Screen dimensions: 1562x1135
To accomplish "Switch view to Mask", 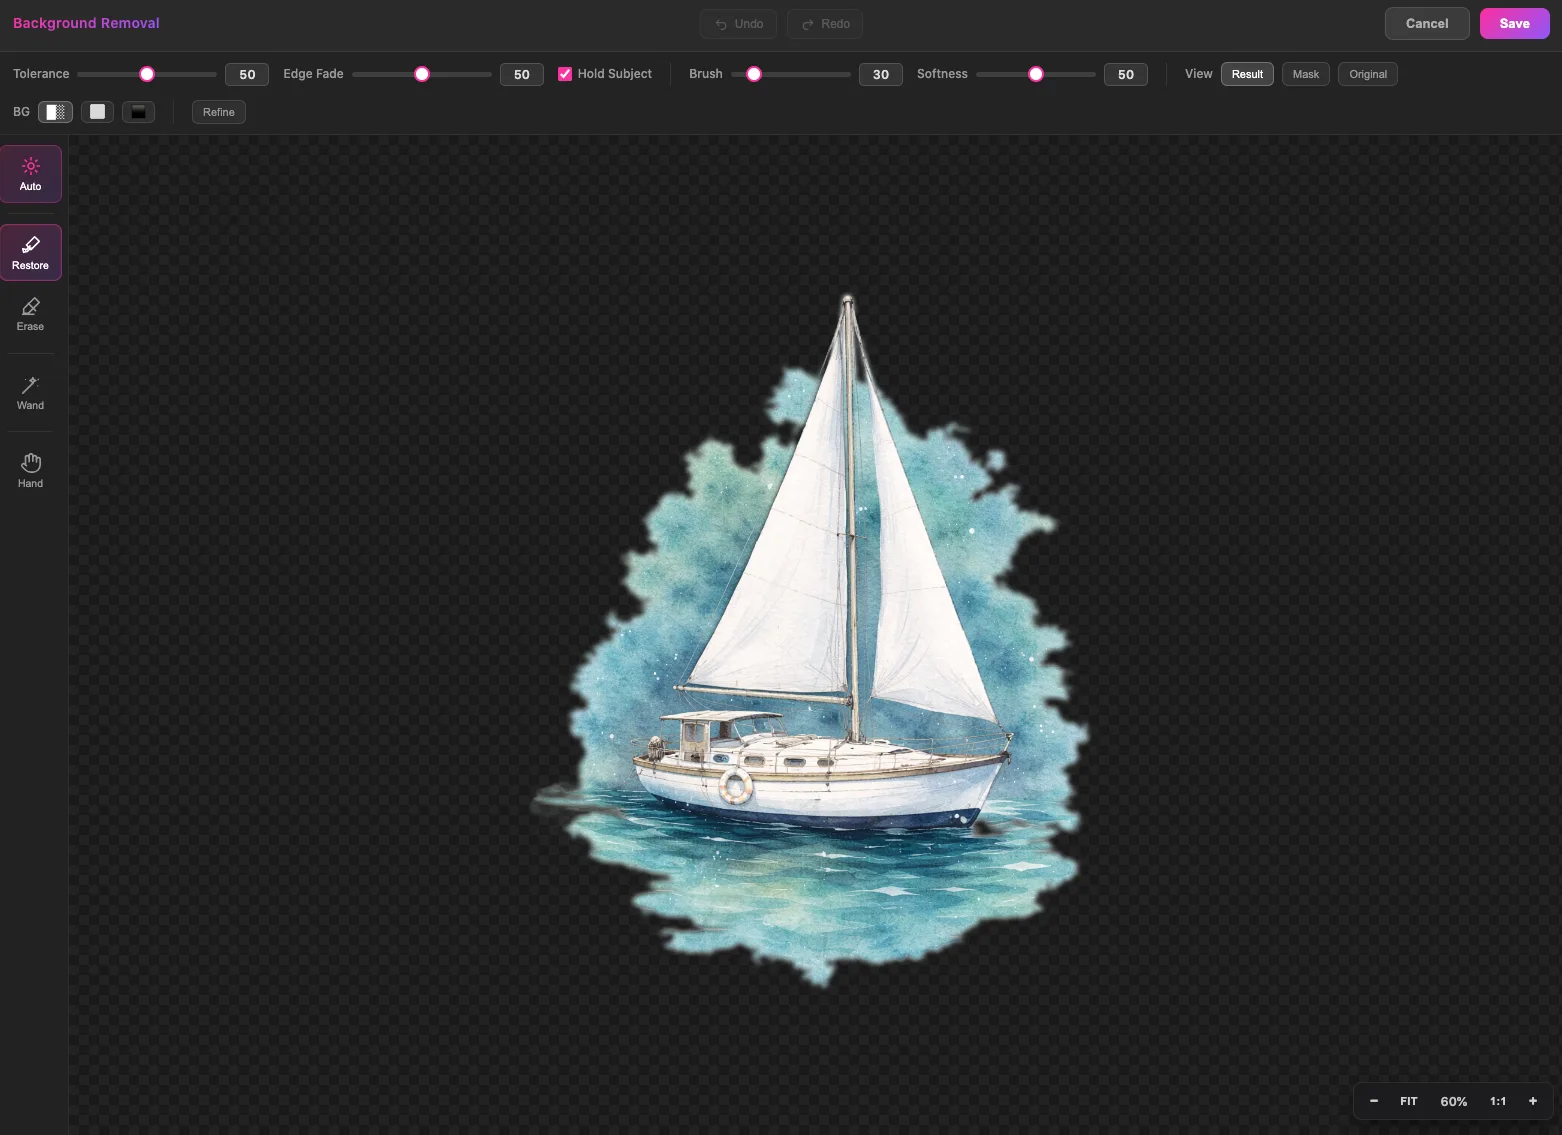I will pos(1306,74).
